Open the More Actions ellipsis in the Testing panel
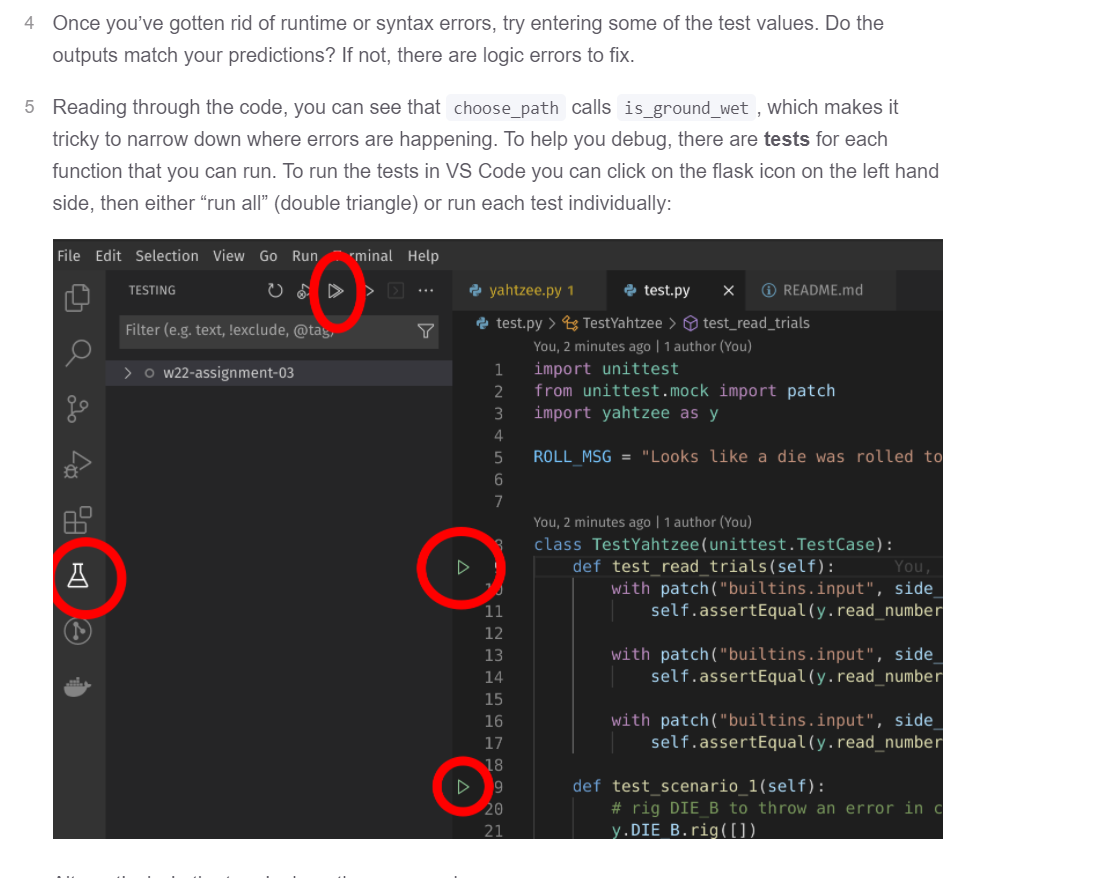Viewport: 1108px width, 878px height. 425,290
